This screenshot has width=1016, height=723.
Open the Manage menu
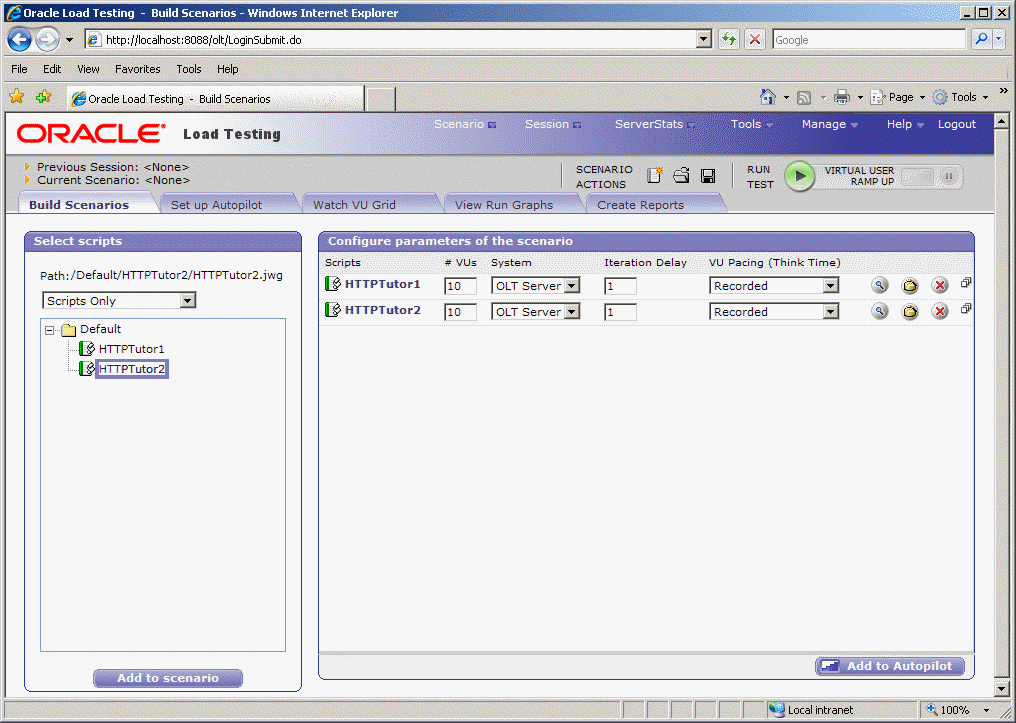pos(824,124)
